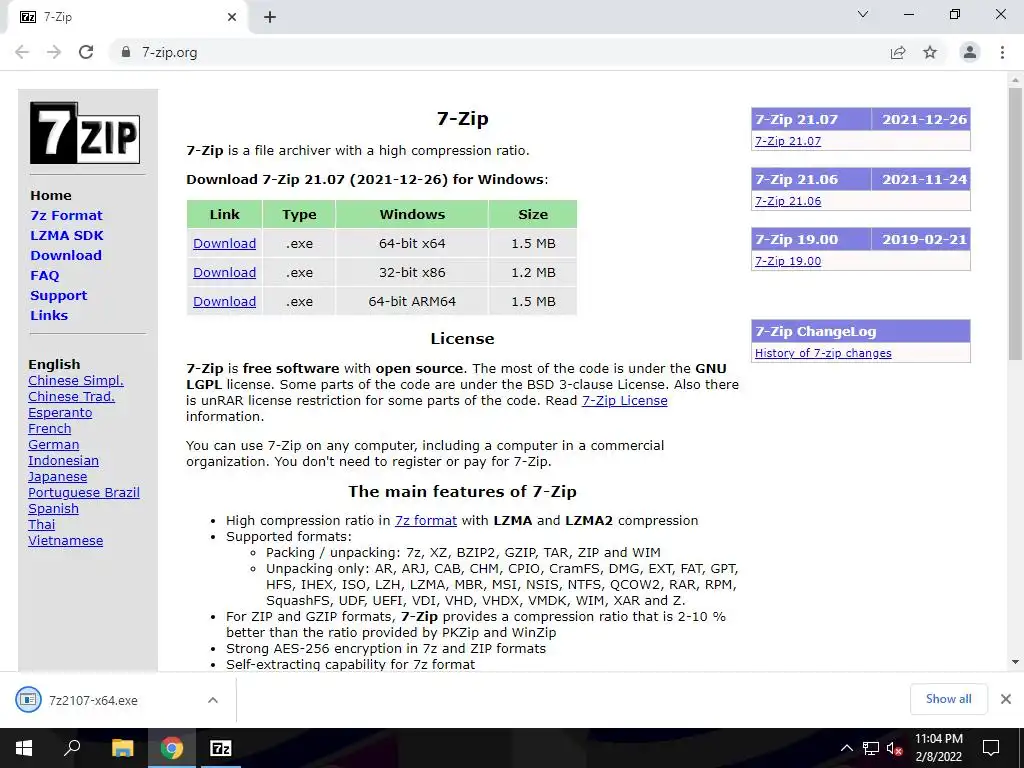Open the tab search chevron
Viewport: 1024px width, 768px height.
tap(863, 14)
